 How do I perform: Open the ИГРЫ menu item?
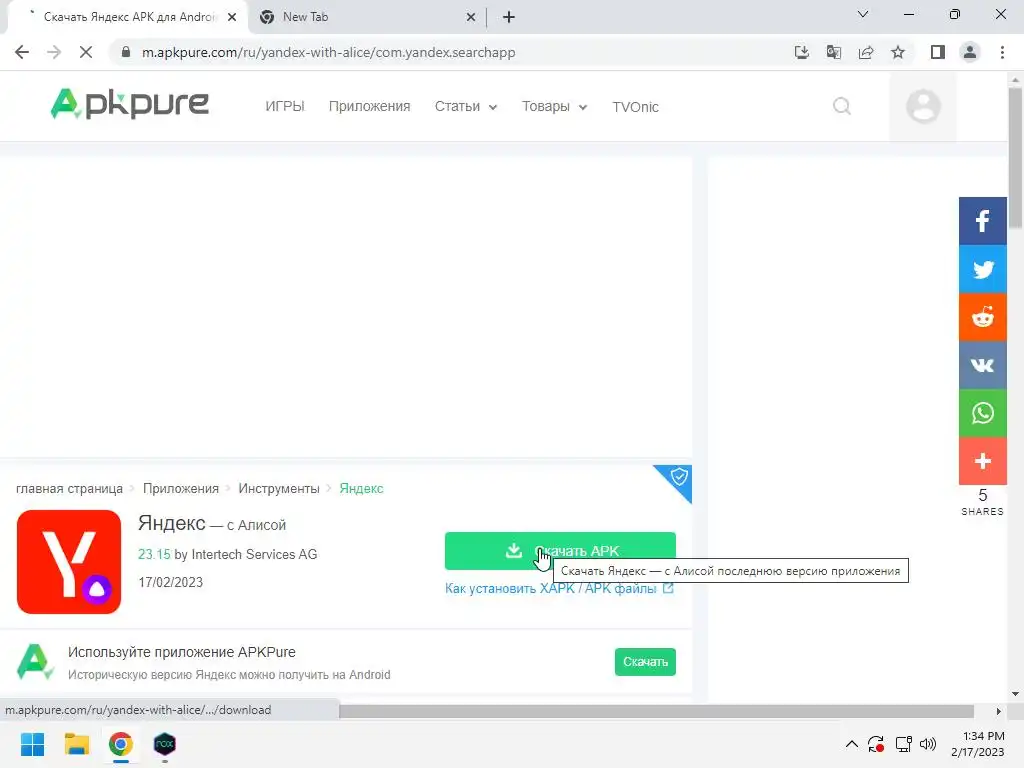click(x=285, y=106)
